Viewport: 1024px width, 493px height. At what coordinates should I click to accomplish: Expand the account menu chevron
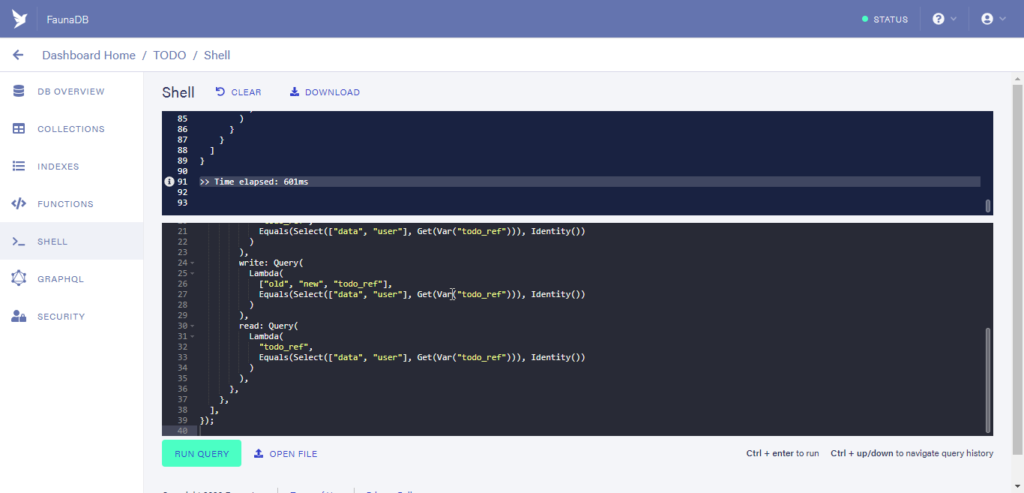point(1002,19)
